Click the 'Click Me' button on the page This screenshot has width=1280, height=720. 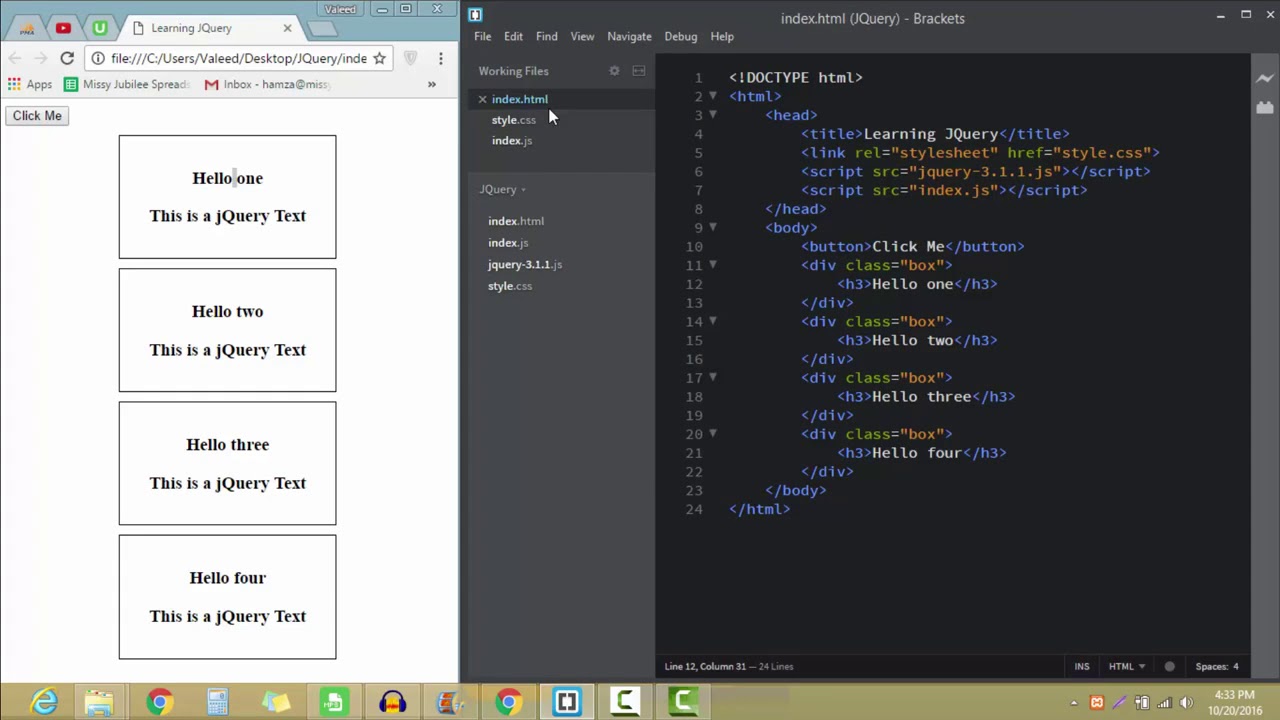point(37,116)
